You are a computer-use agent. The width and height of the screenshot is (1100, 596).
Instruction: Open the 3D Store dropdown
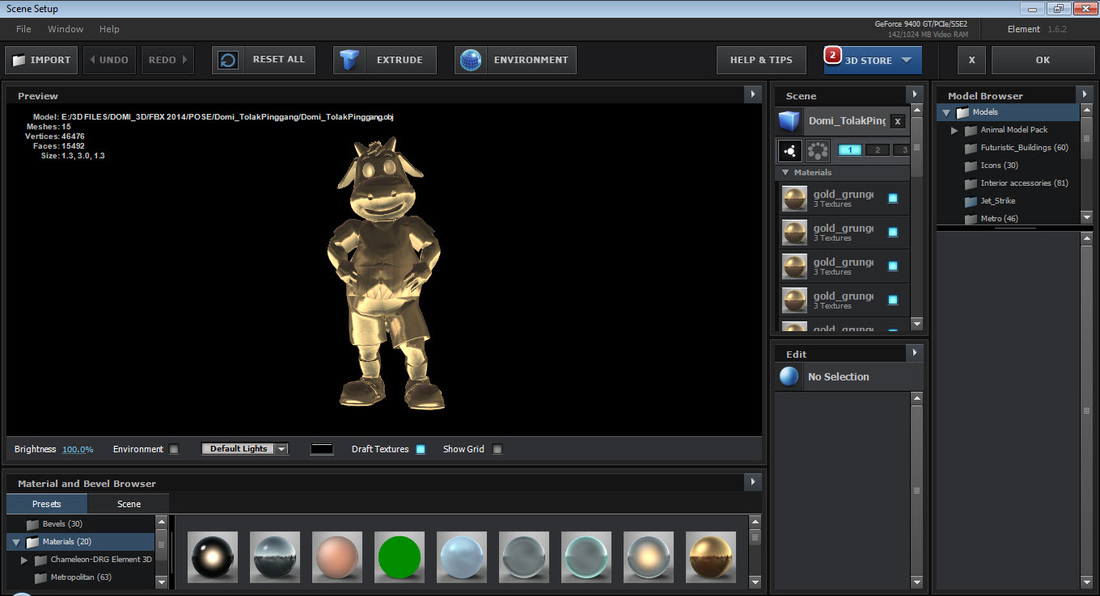pyautogui.click(x=873, y=60)
